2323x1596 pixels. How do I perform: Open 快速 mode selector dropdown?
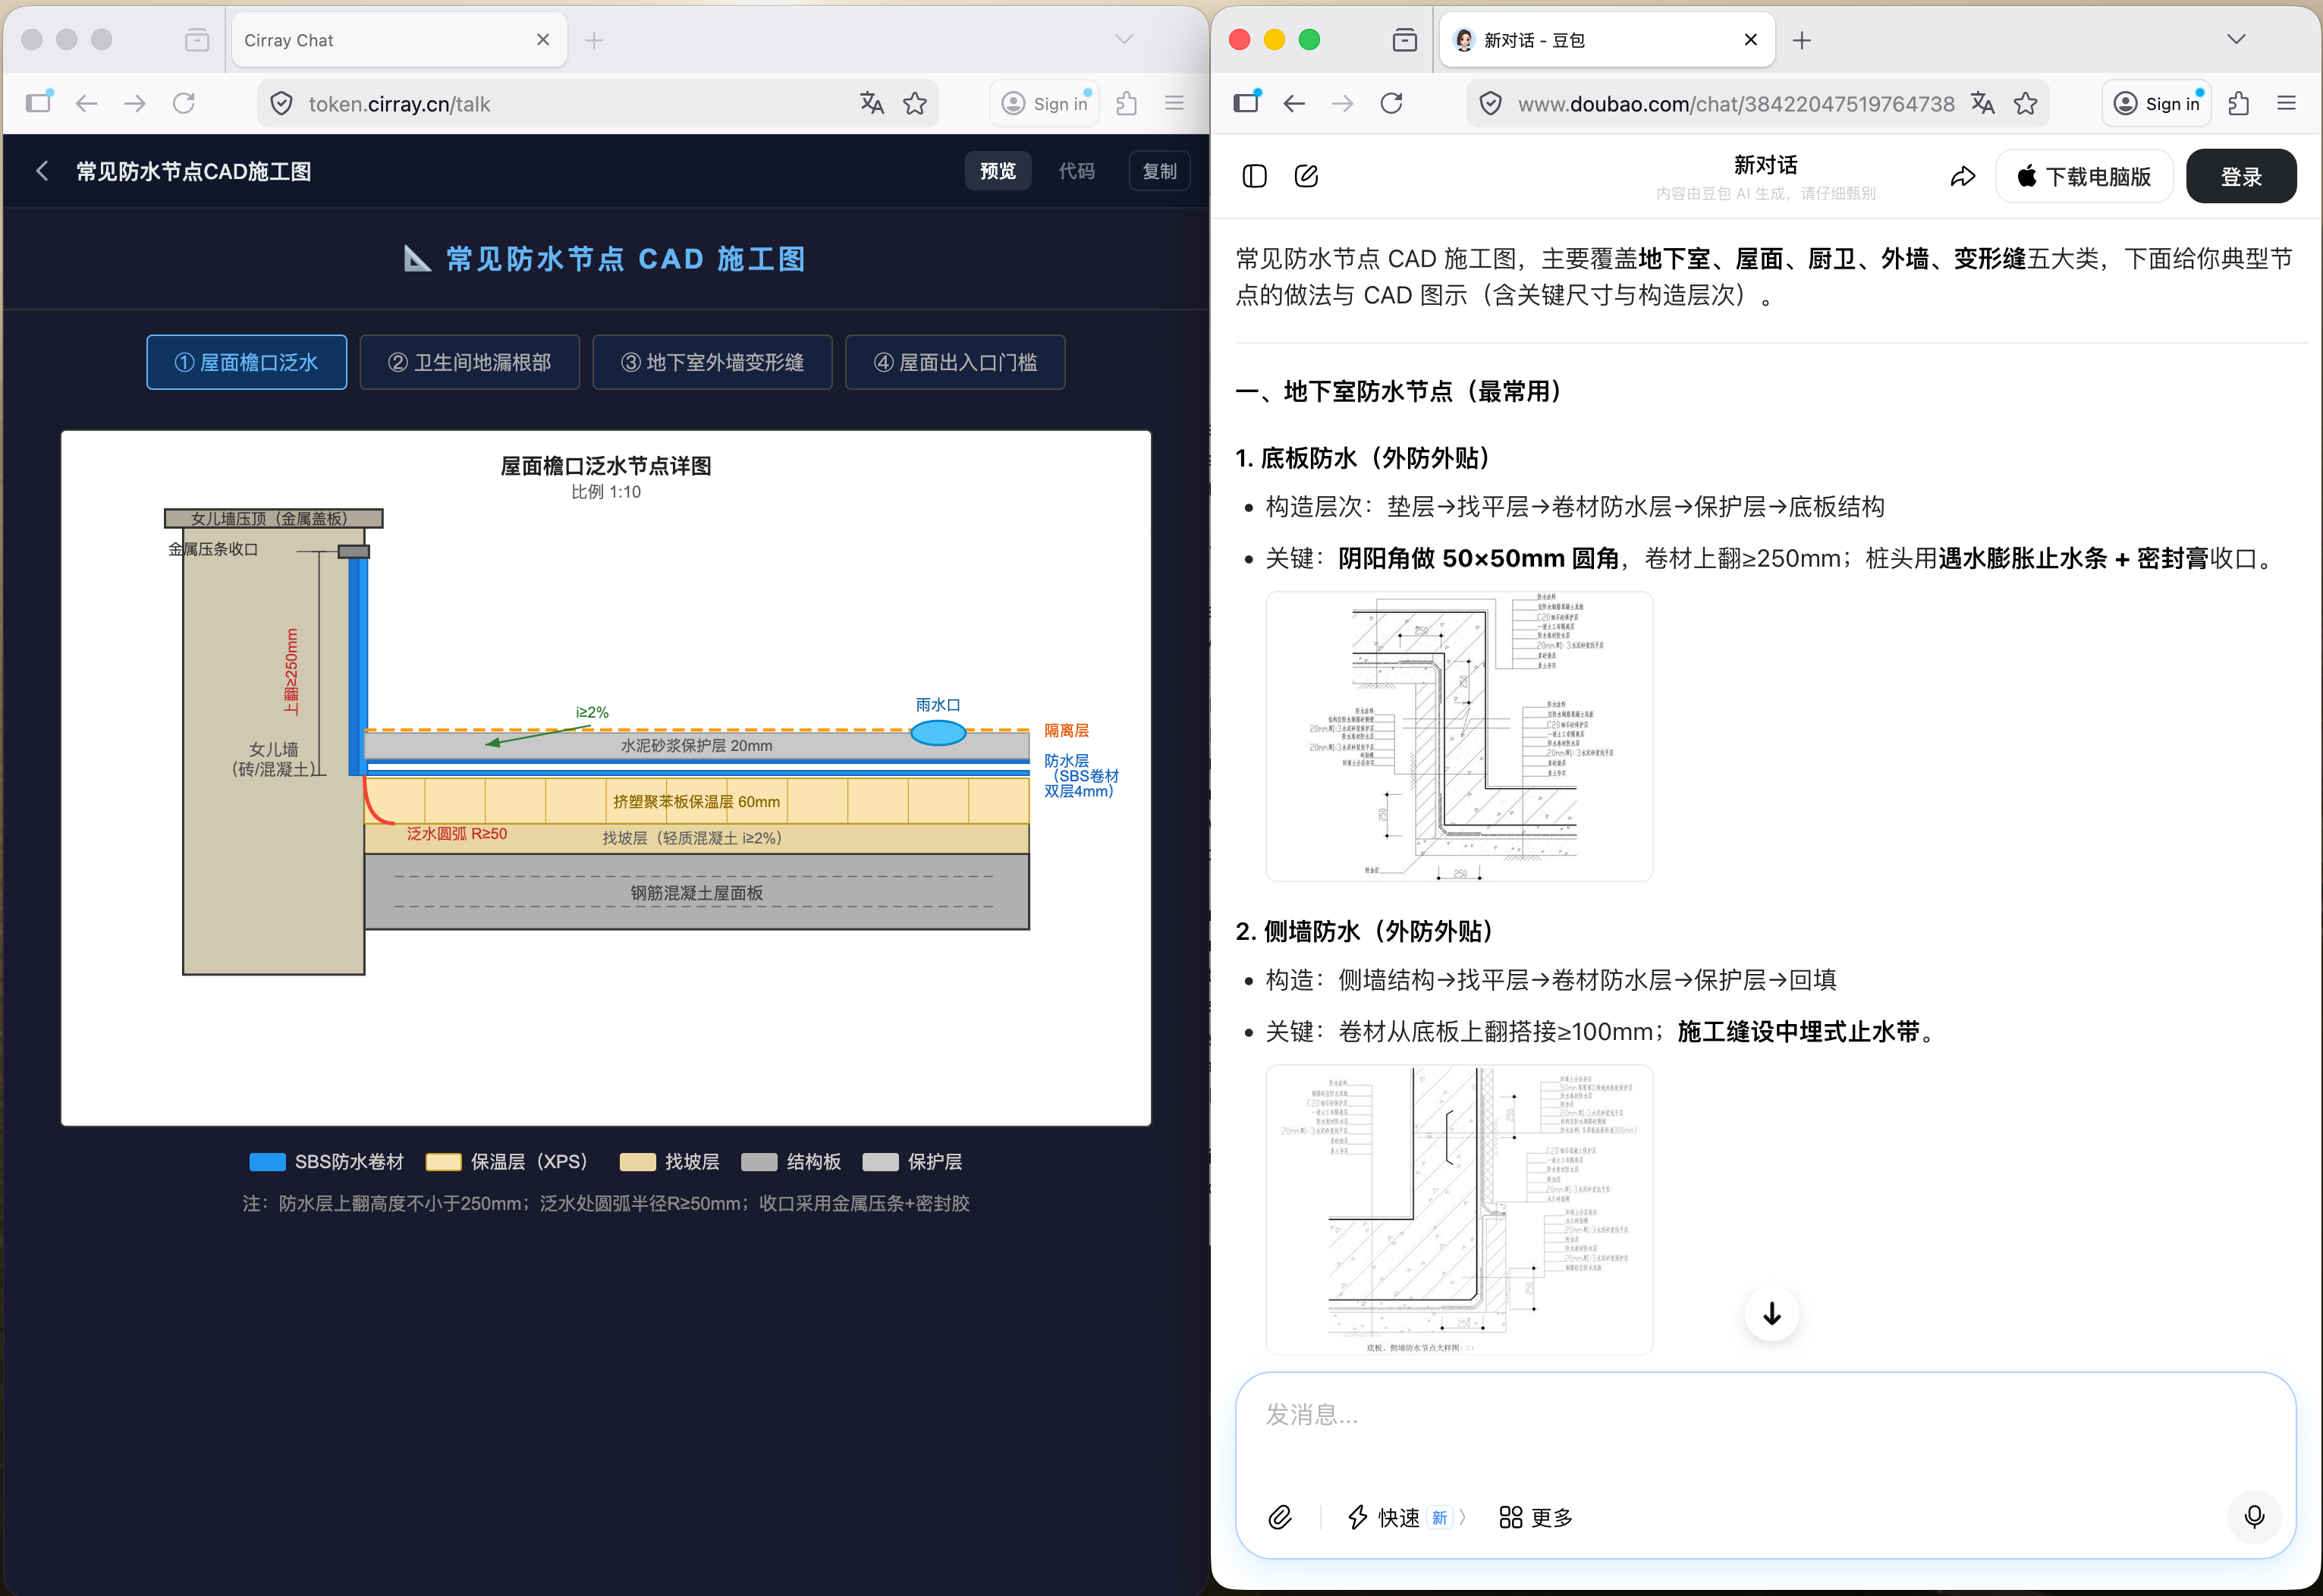click(x=1407, y=1517)
